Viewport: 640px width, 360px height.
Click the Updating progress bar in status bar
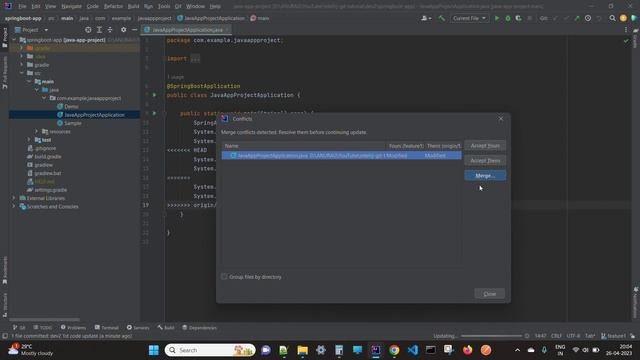491,336
